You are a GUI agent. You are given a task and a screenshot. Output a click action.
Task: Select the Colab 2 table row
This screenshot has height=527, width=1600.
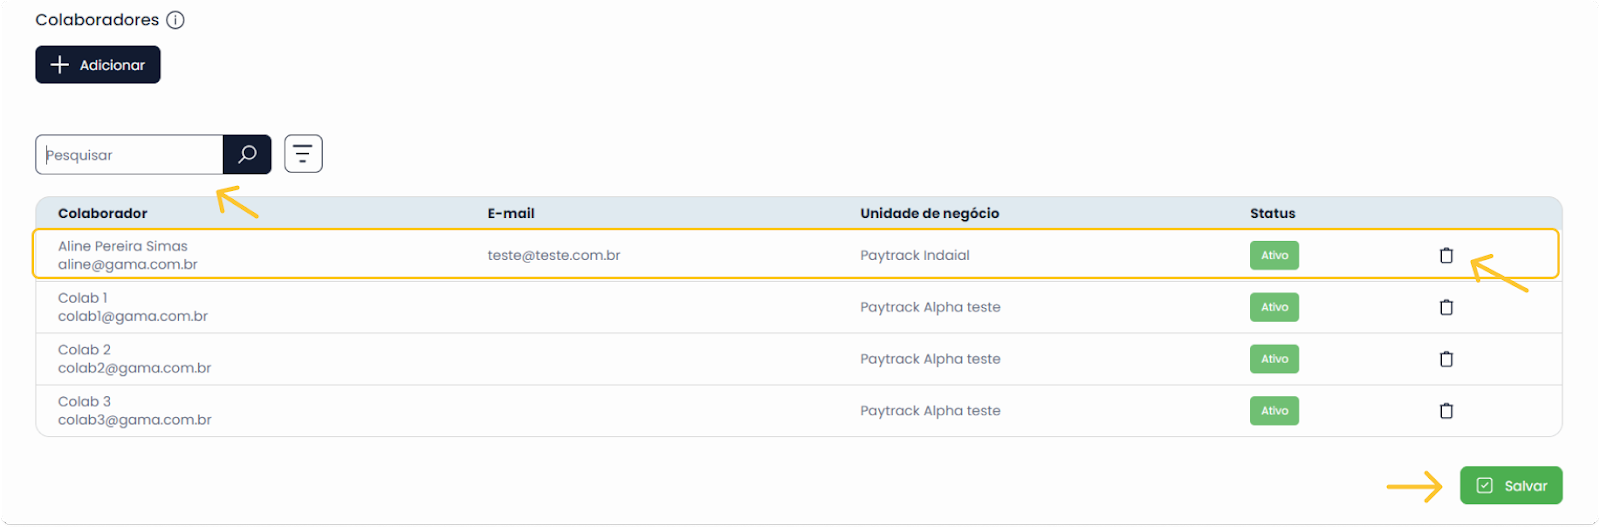(799, 359)
